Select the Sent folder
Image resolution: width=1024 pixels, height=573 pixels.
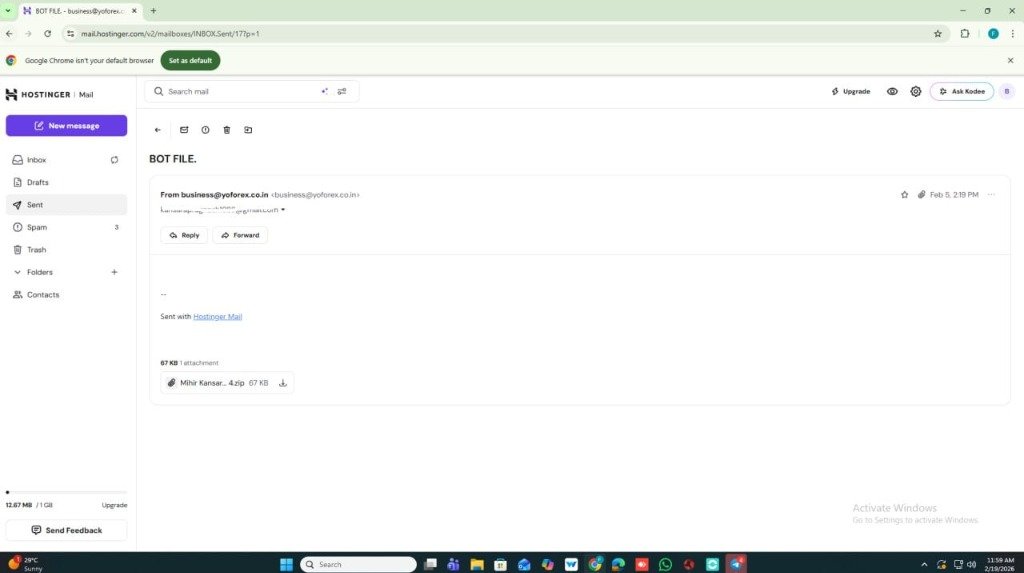pyautogui.click(x=67, y=205)
